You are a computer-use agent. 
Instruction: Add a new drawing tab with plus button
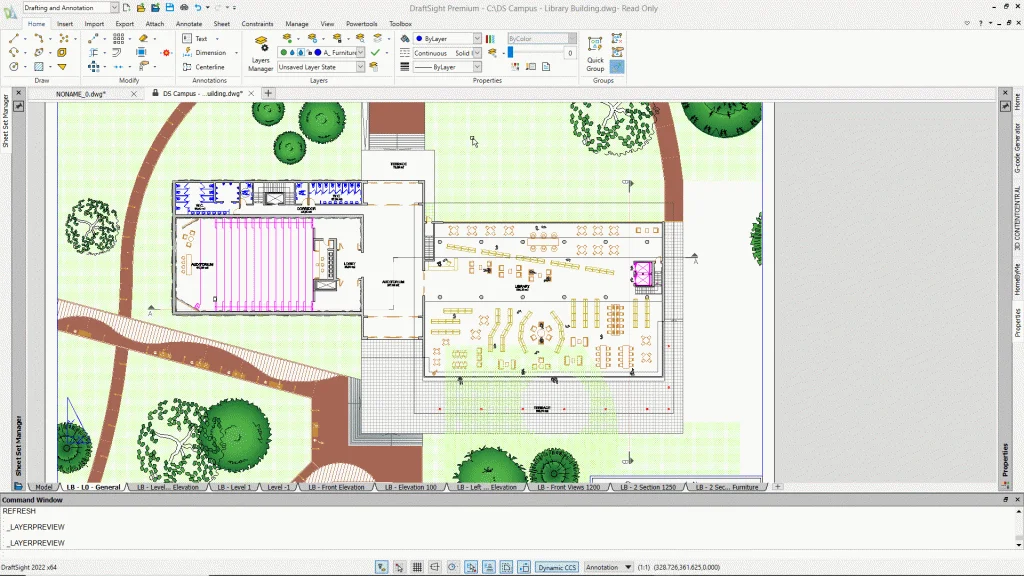tap(268, 93)
